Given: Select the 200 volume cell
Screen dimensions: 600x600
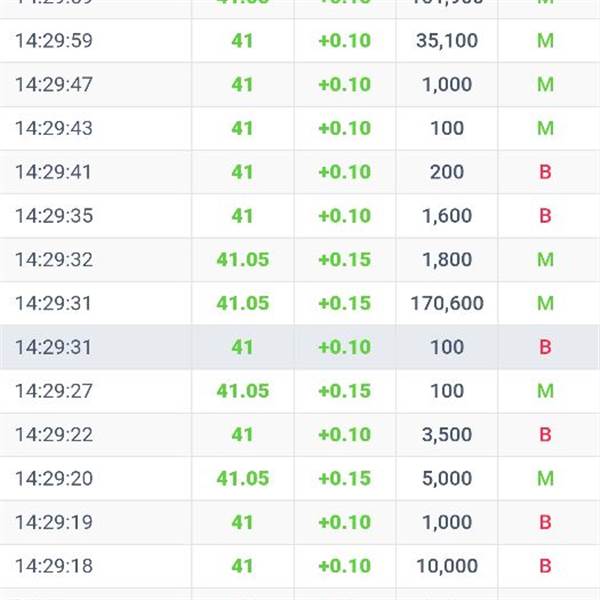Looking at the screenshot, I should point(447,172).
